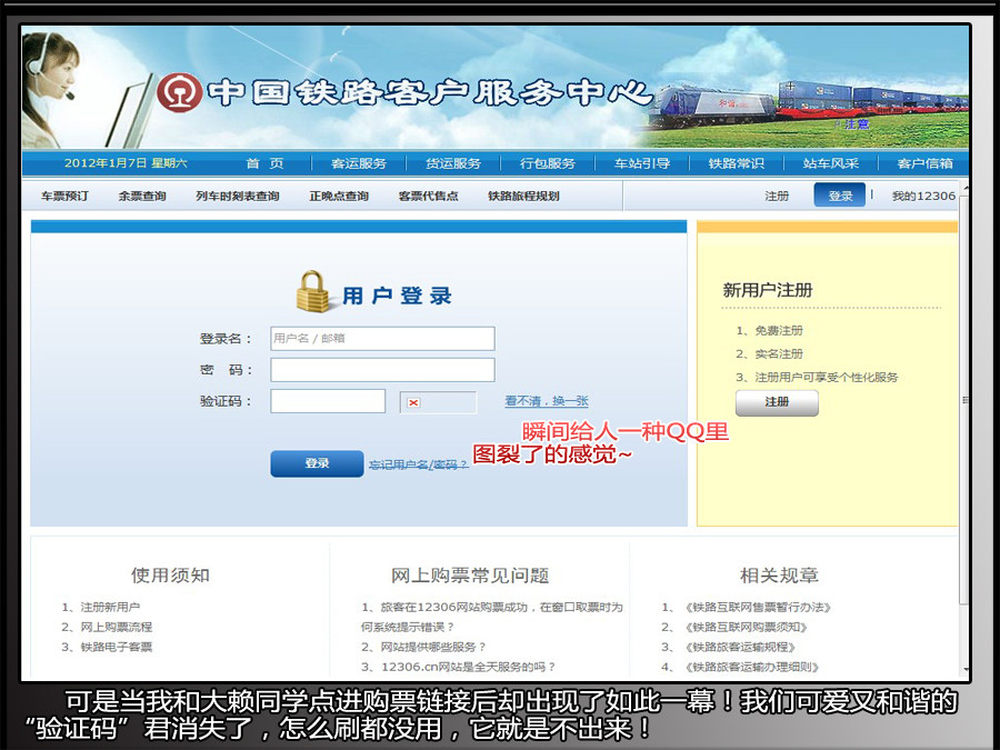Screen dimensions: 1000x750
Task: Open the 客运服务 menu item
Action: coord(358,163)
